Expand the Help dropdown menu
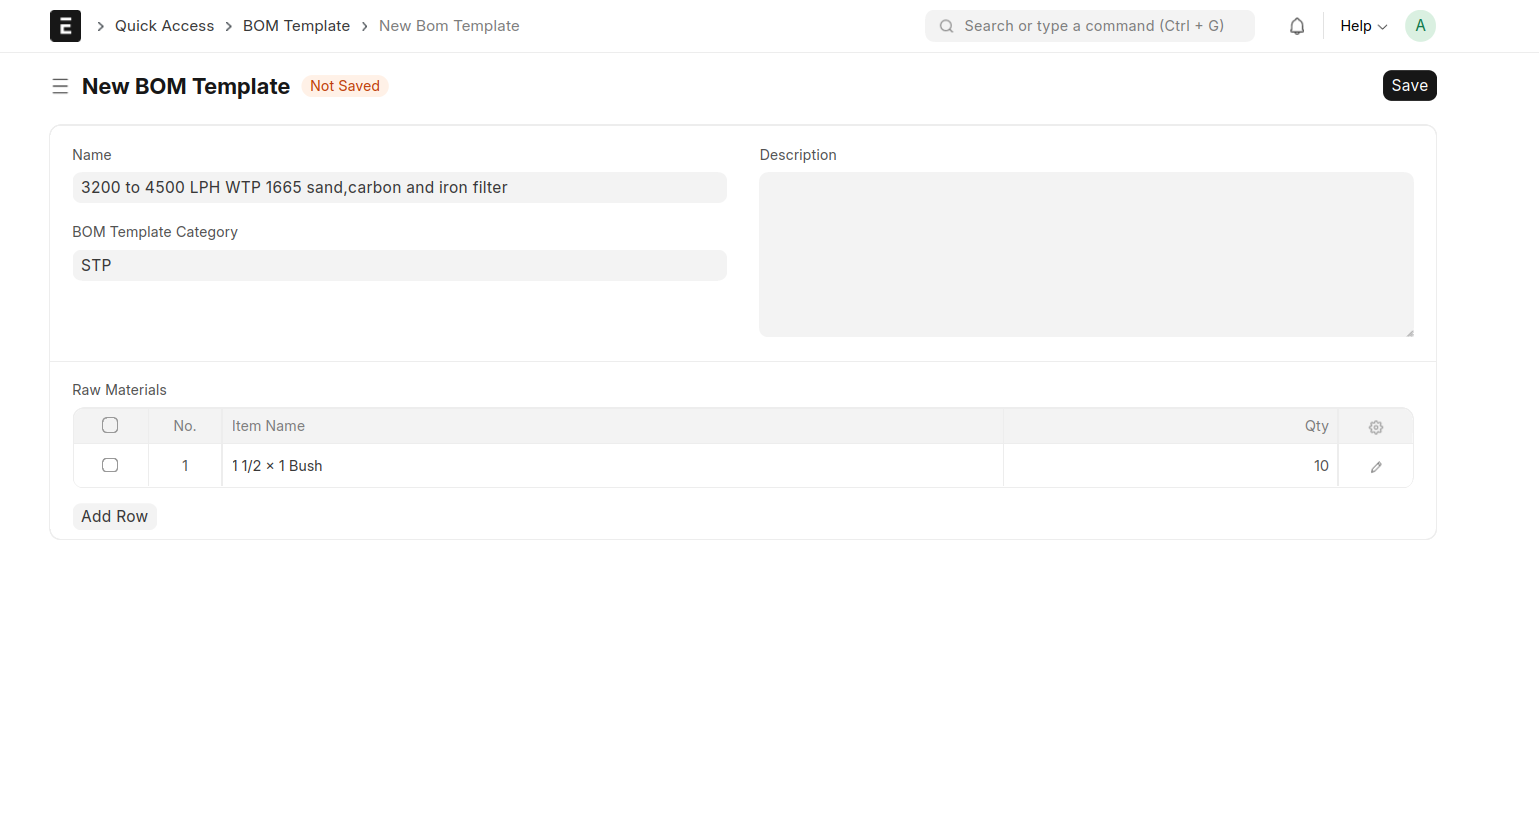Screen dimensions: 1539x813 [x=1363, y=26]
